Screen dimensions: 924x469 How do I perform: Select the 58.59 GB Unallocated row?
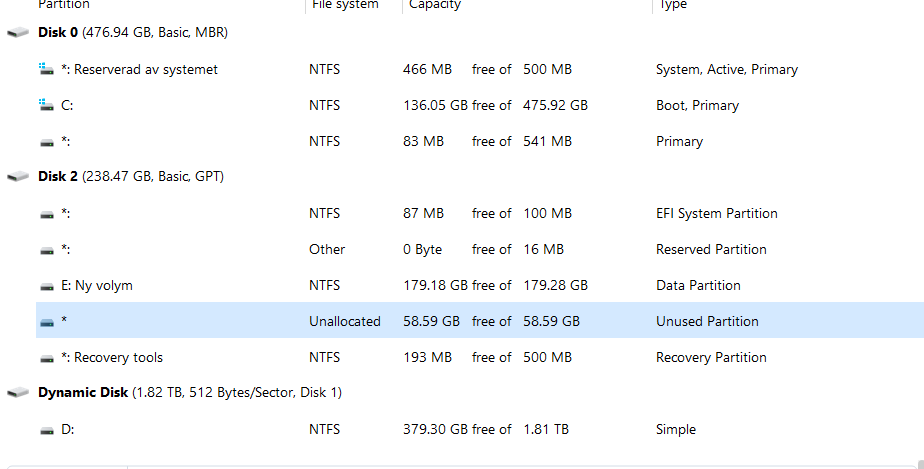[x=480, y=321]
